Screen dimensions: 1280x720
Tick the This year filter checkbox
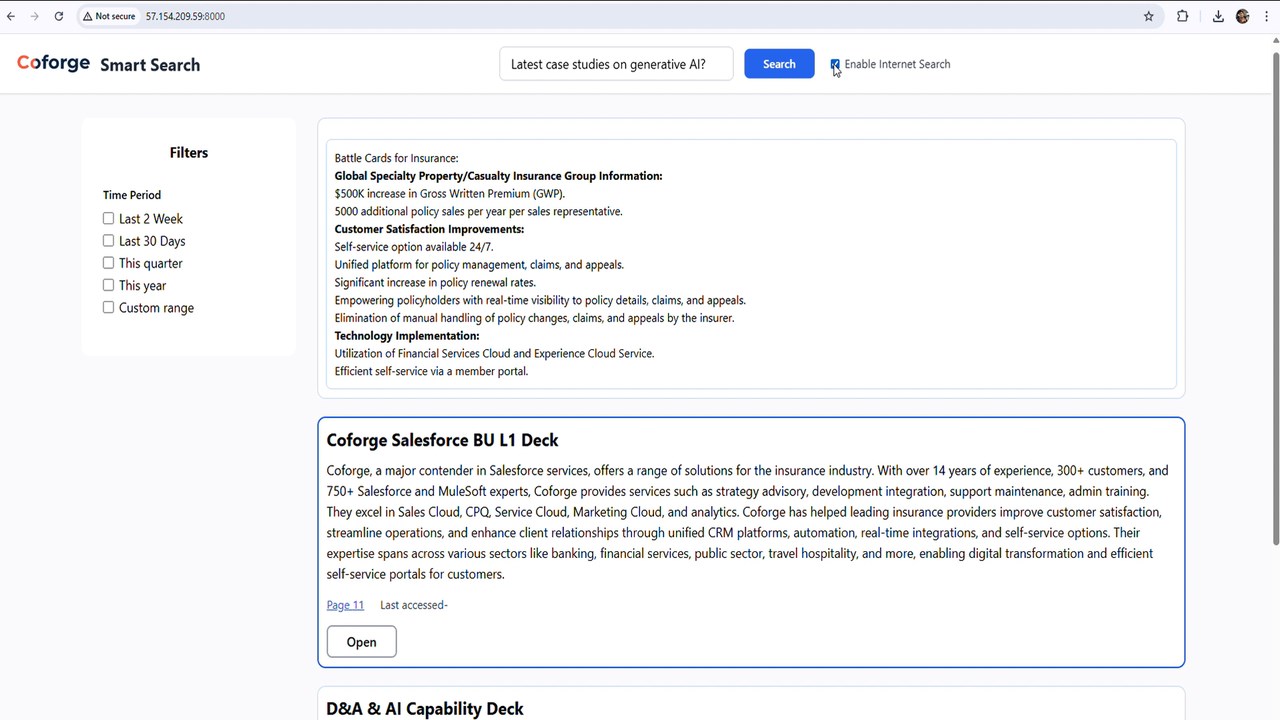108,285
